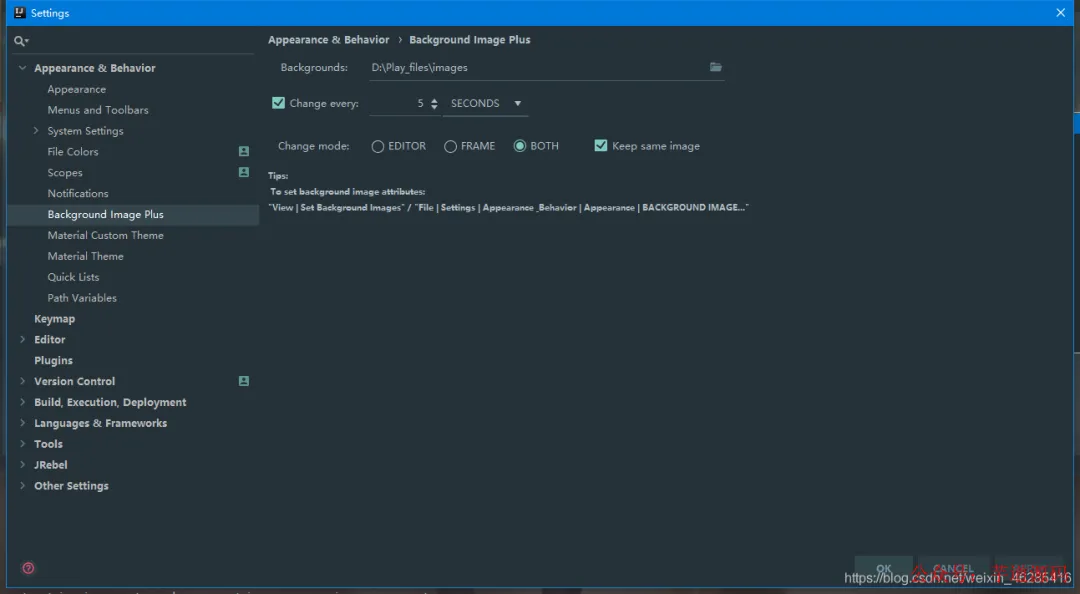This screenshot has width=1080, height=594.
Task: Toggle the Change every checkbox
Action: click(x=278, y=103)
